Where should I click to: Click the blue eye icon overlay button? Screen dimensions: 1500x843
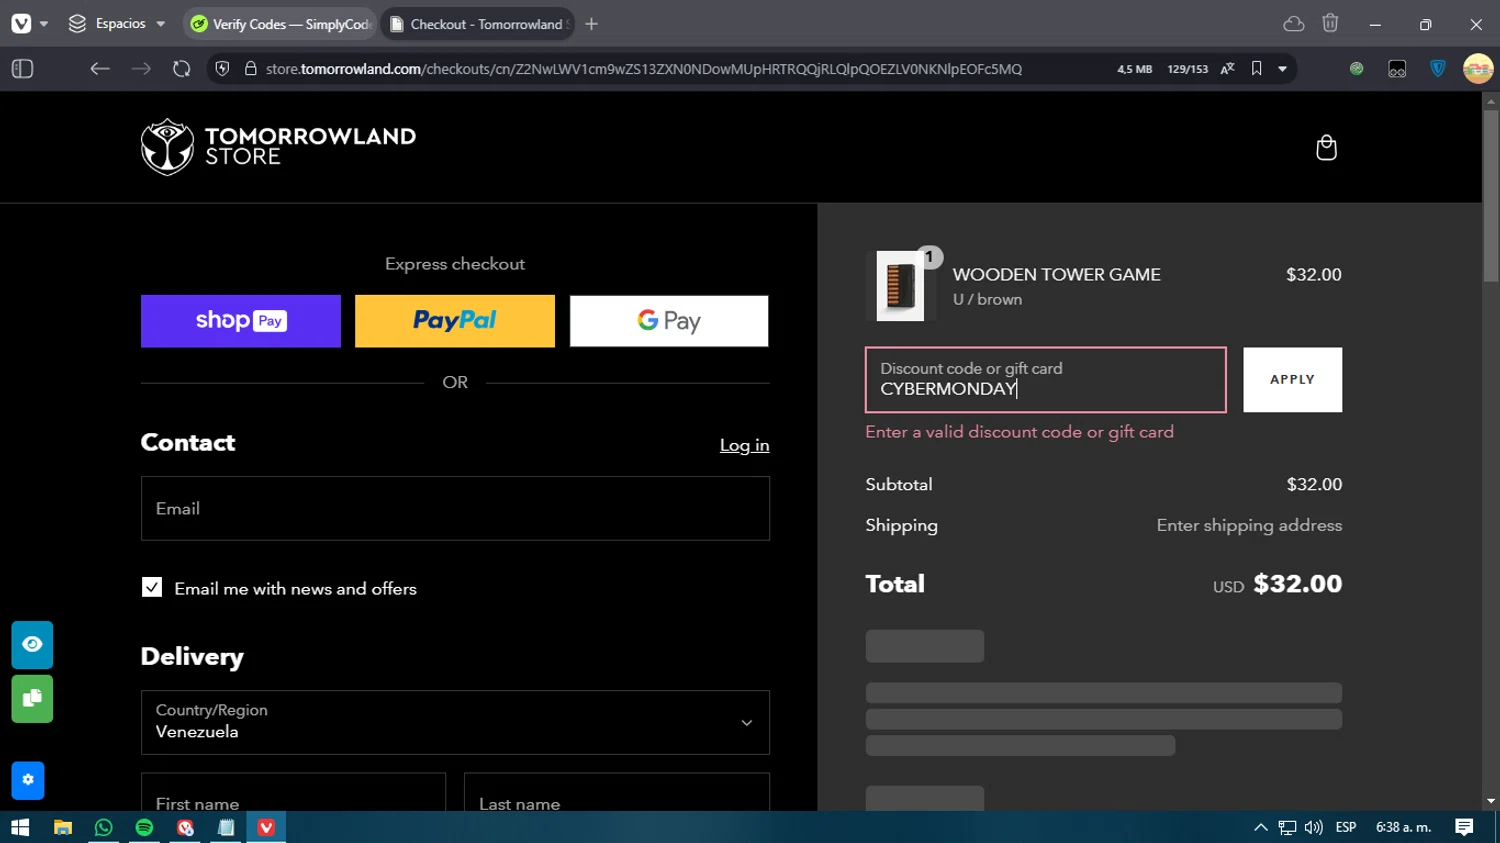coord(32,645)
